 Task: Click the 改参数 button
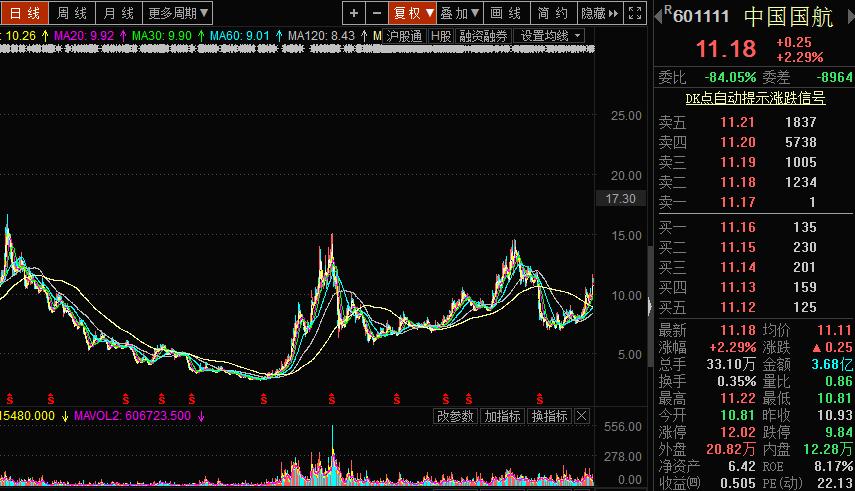(455, 416)
